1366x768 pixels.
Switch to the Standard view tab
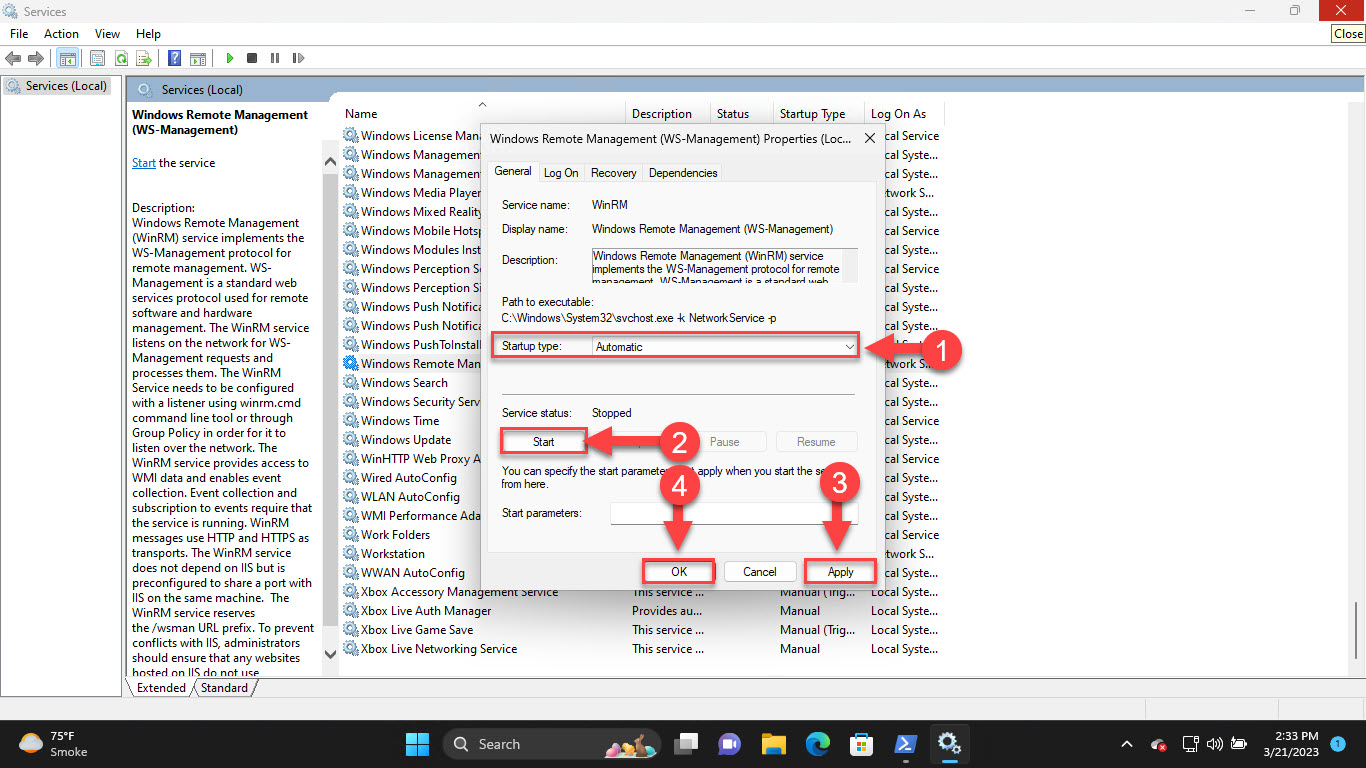coord(224,687)
